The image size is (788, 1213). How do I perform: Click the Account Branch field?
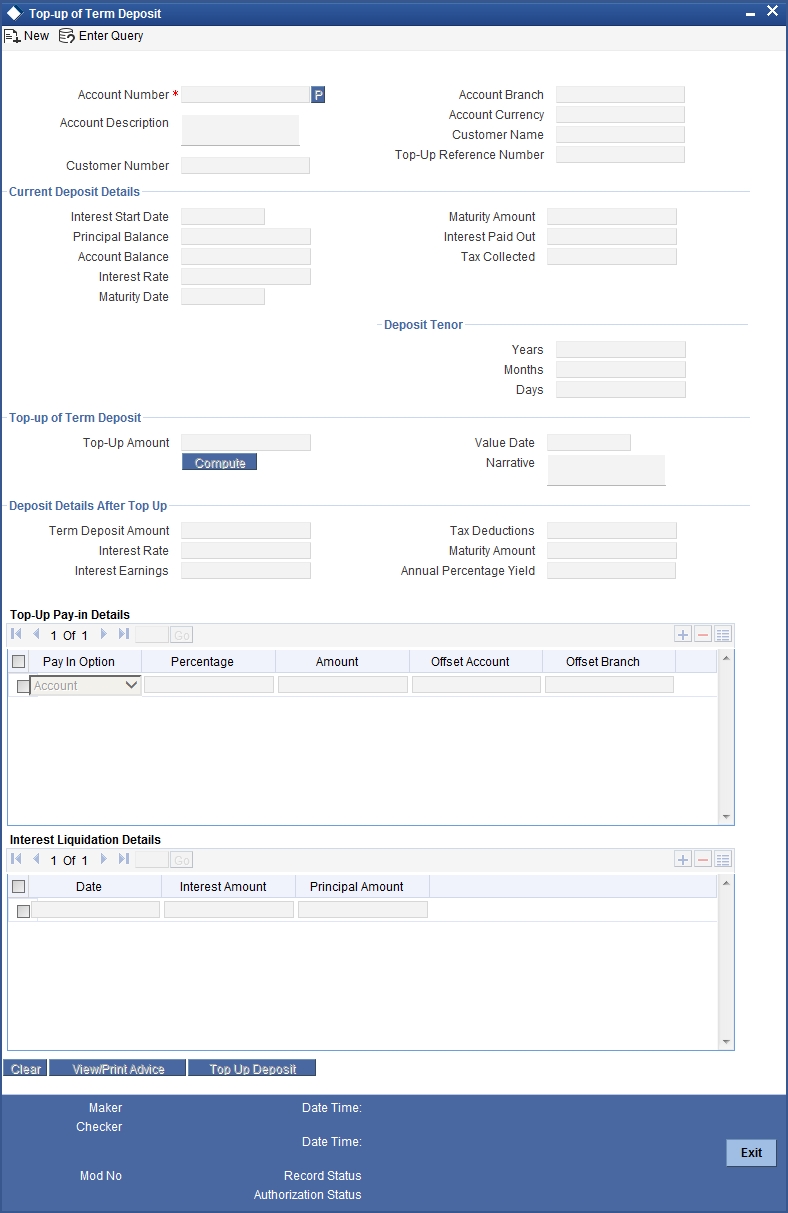pyautogui.click(x=620, y=95)
